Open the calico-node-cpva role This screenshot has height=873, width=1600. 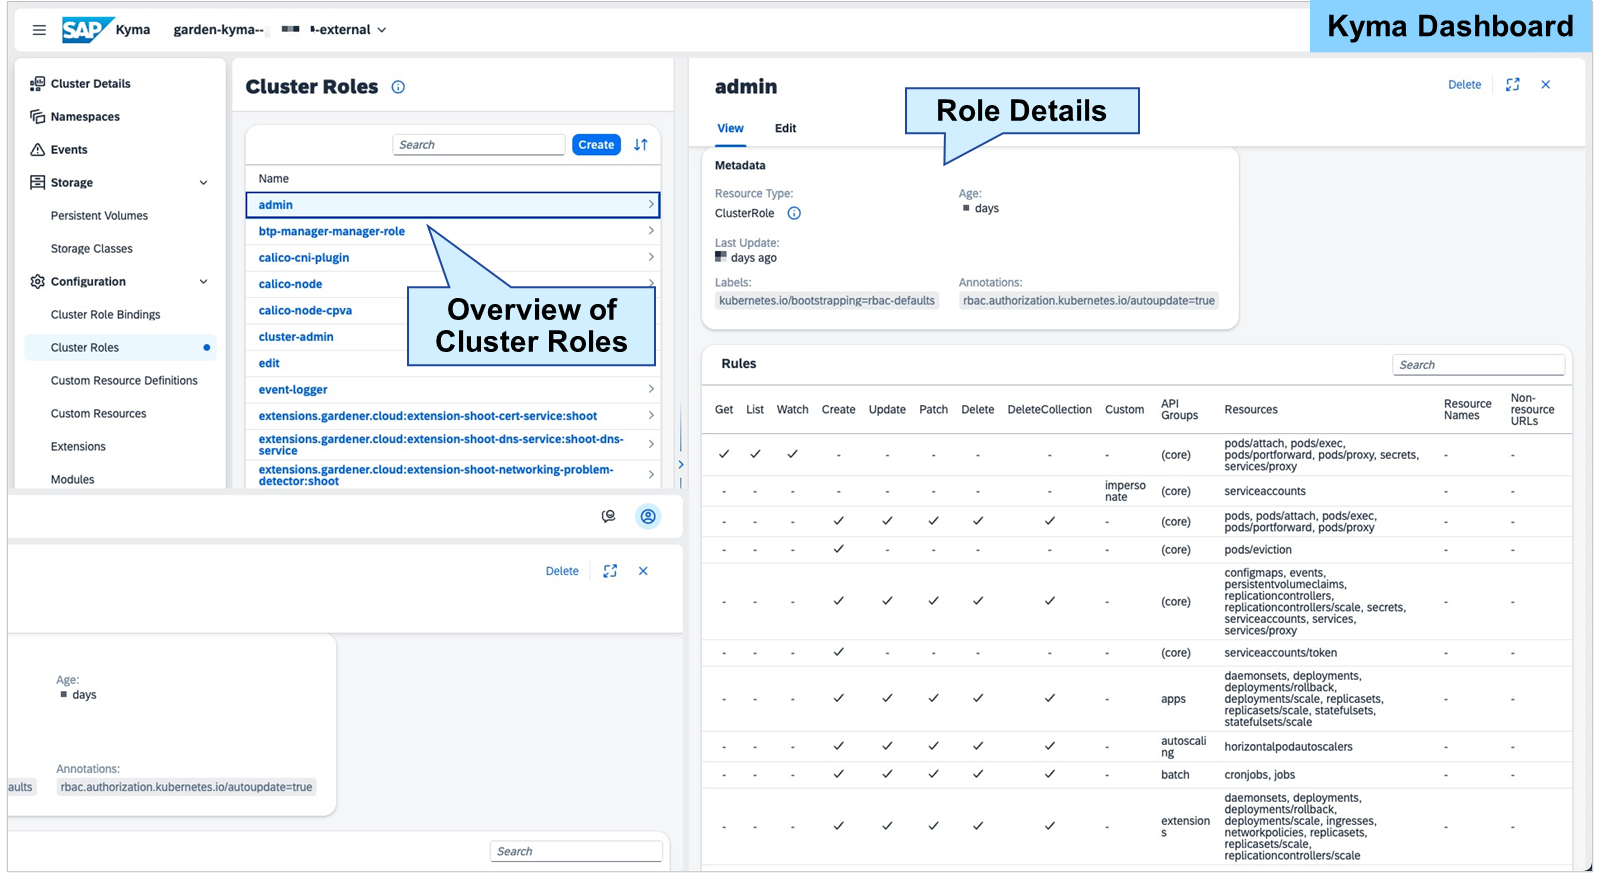(305, 311)
